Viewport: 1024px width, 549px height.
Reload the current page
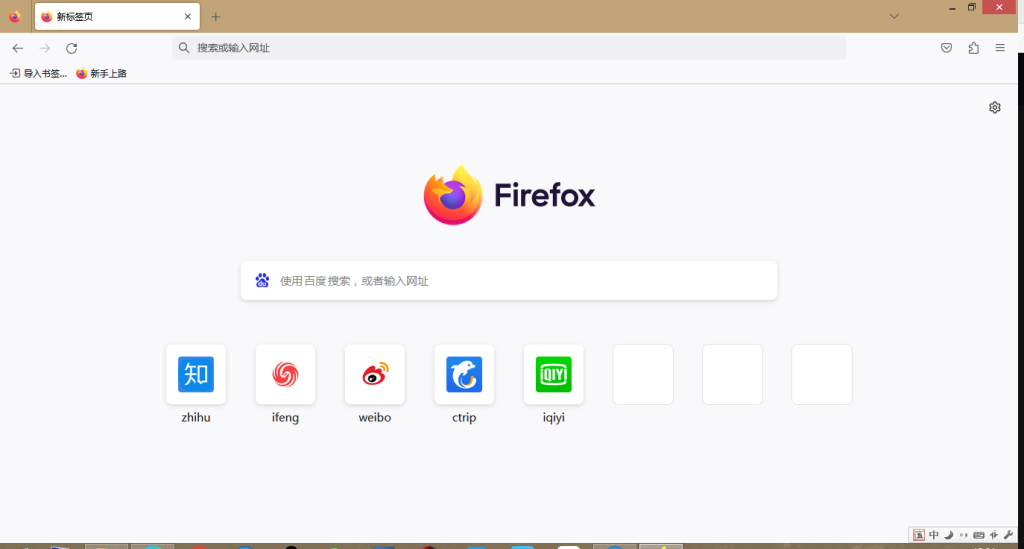(72, 48)
